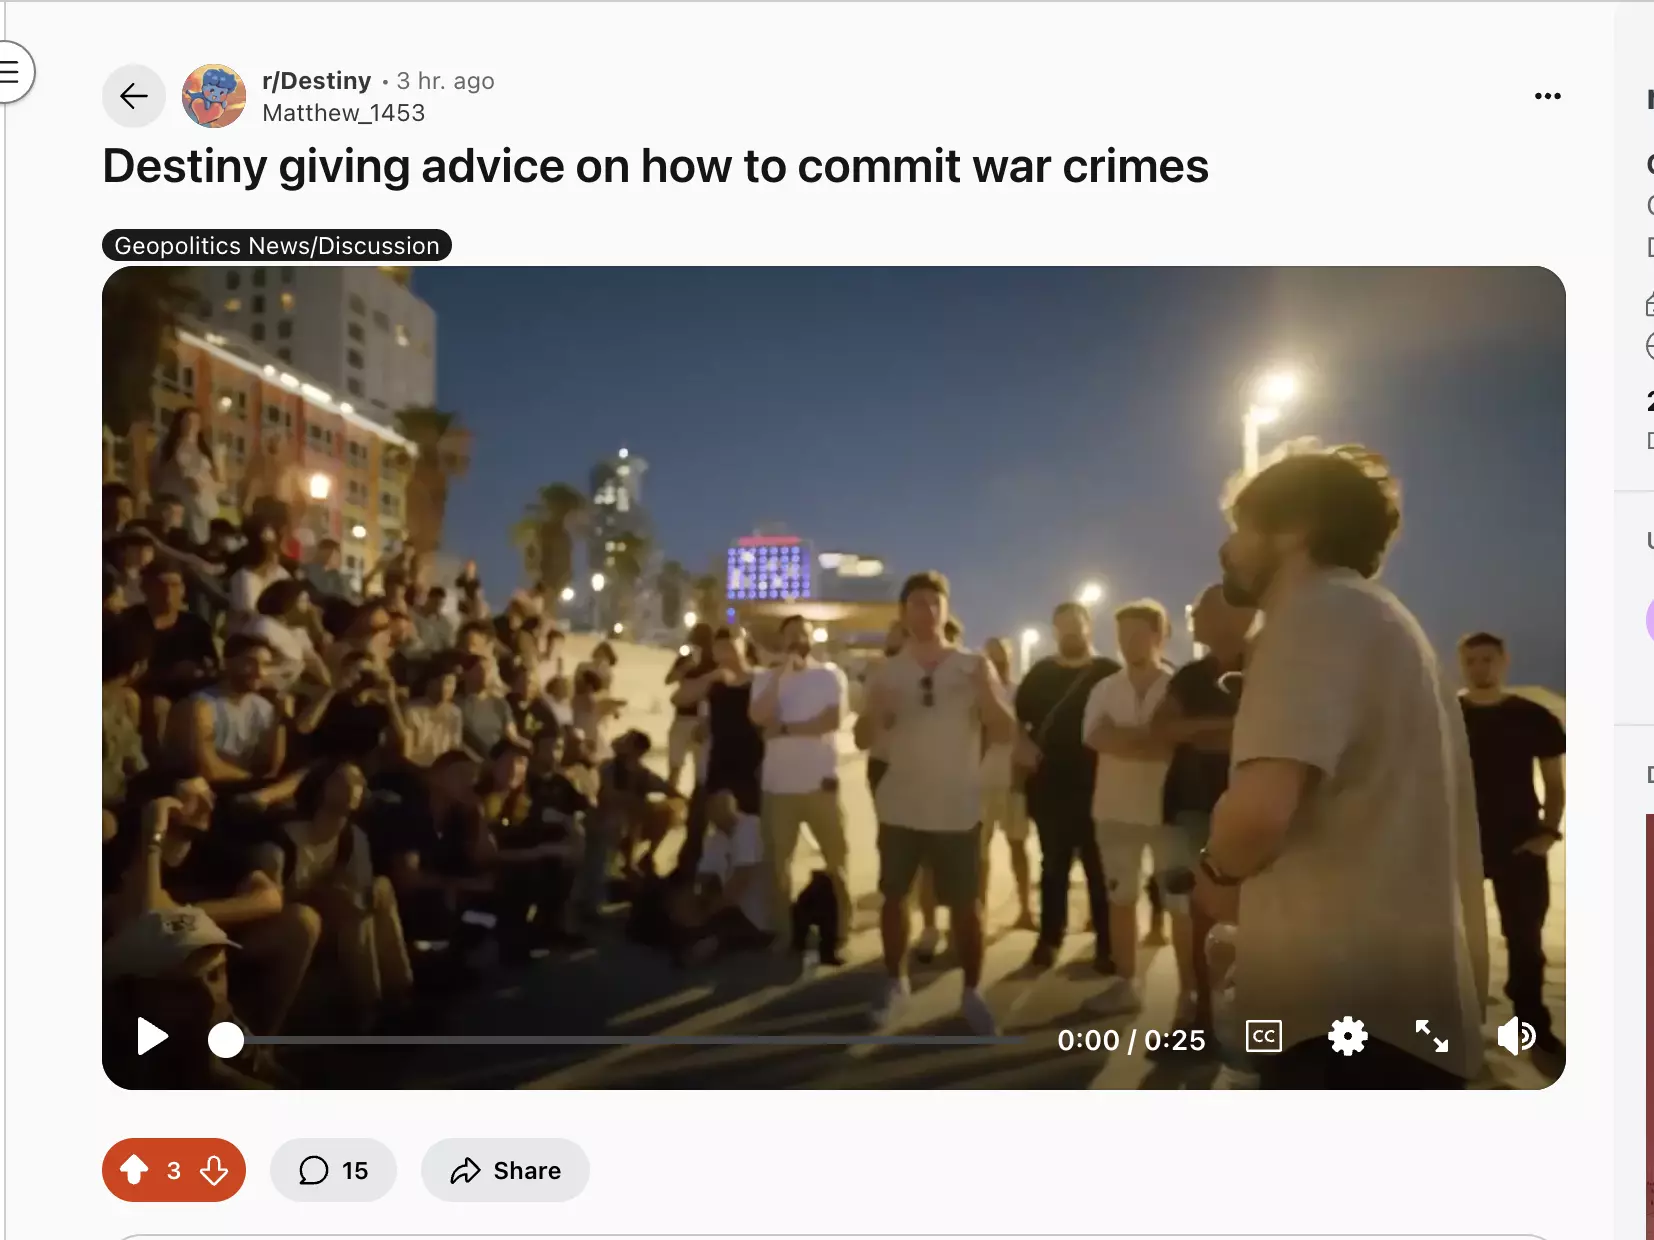Open the post options three-dot menu

[1547, 96]
